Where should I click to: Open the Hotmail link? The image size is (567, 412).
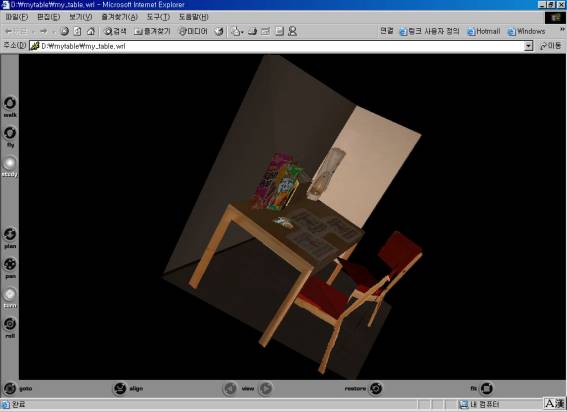[x=483, y=31]
